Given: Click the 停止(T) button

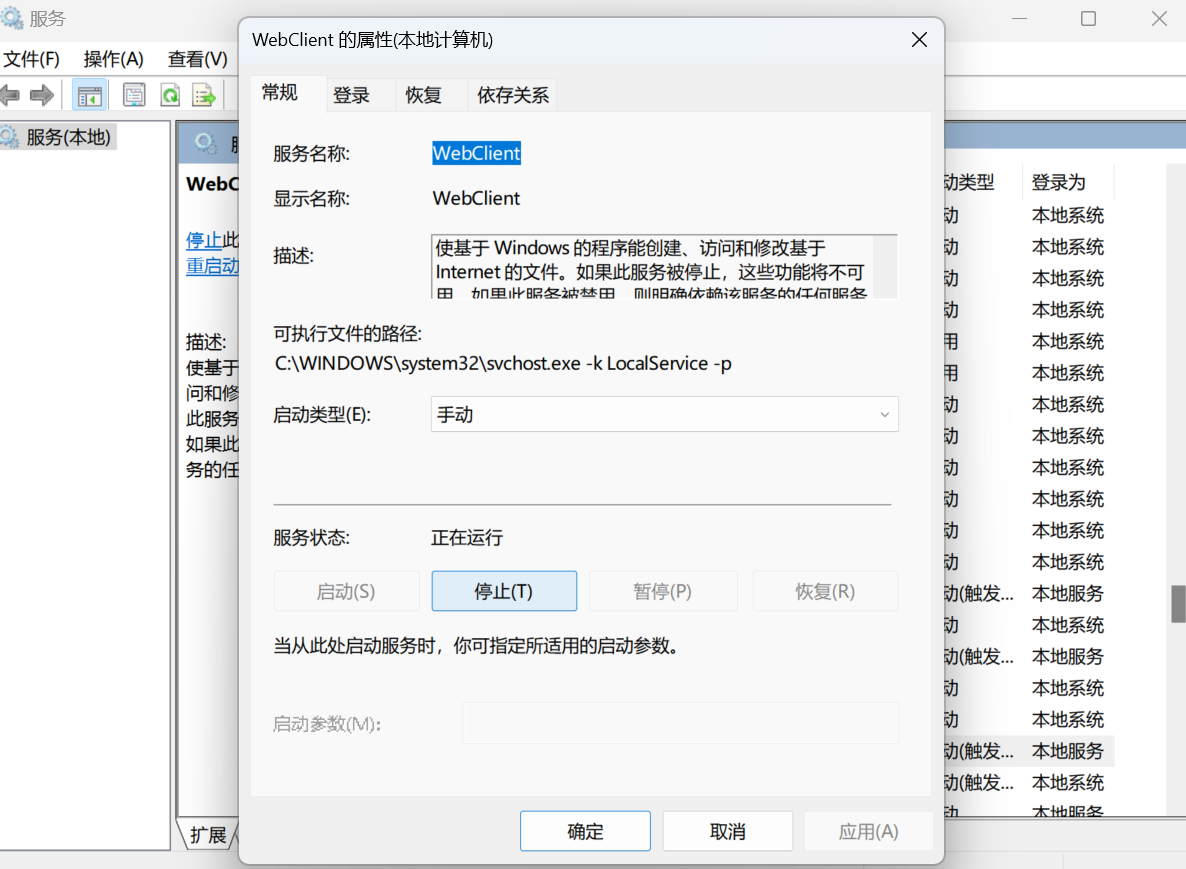Looking at the screenshot, I should (x=504, y=591).
